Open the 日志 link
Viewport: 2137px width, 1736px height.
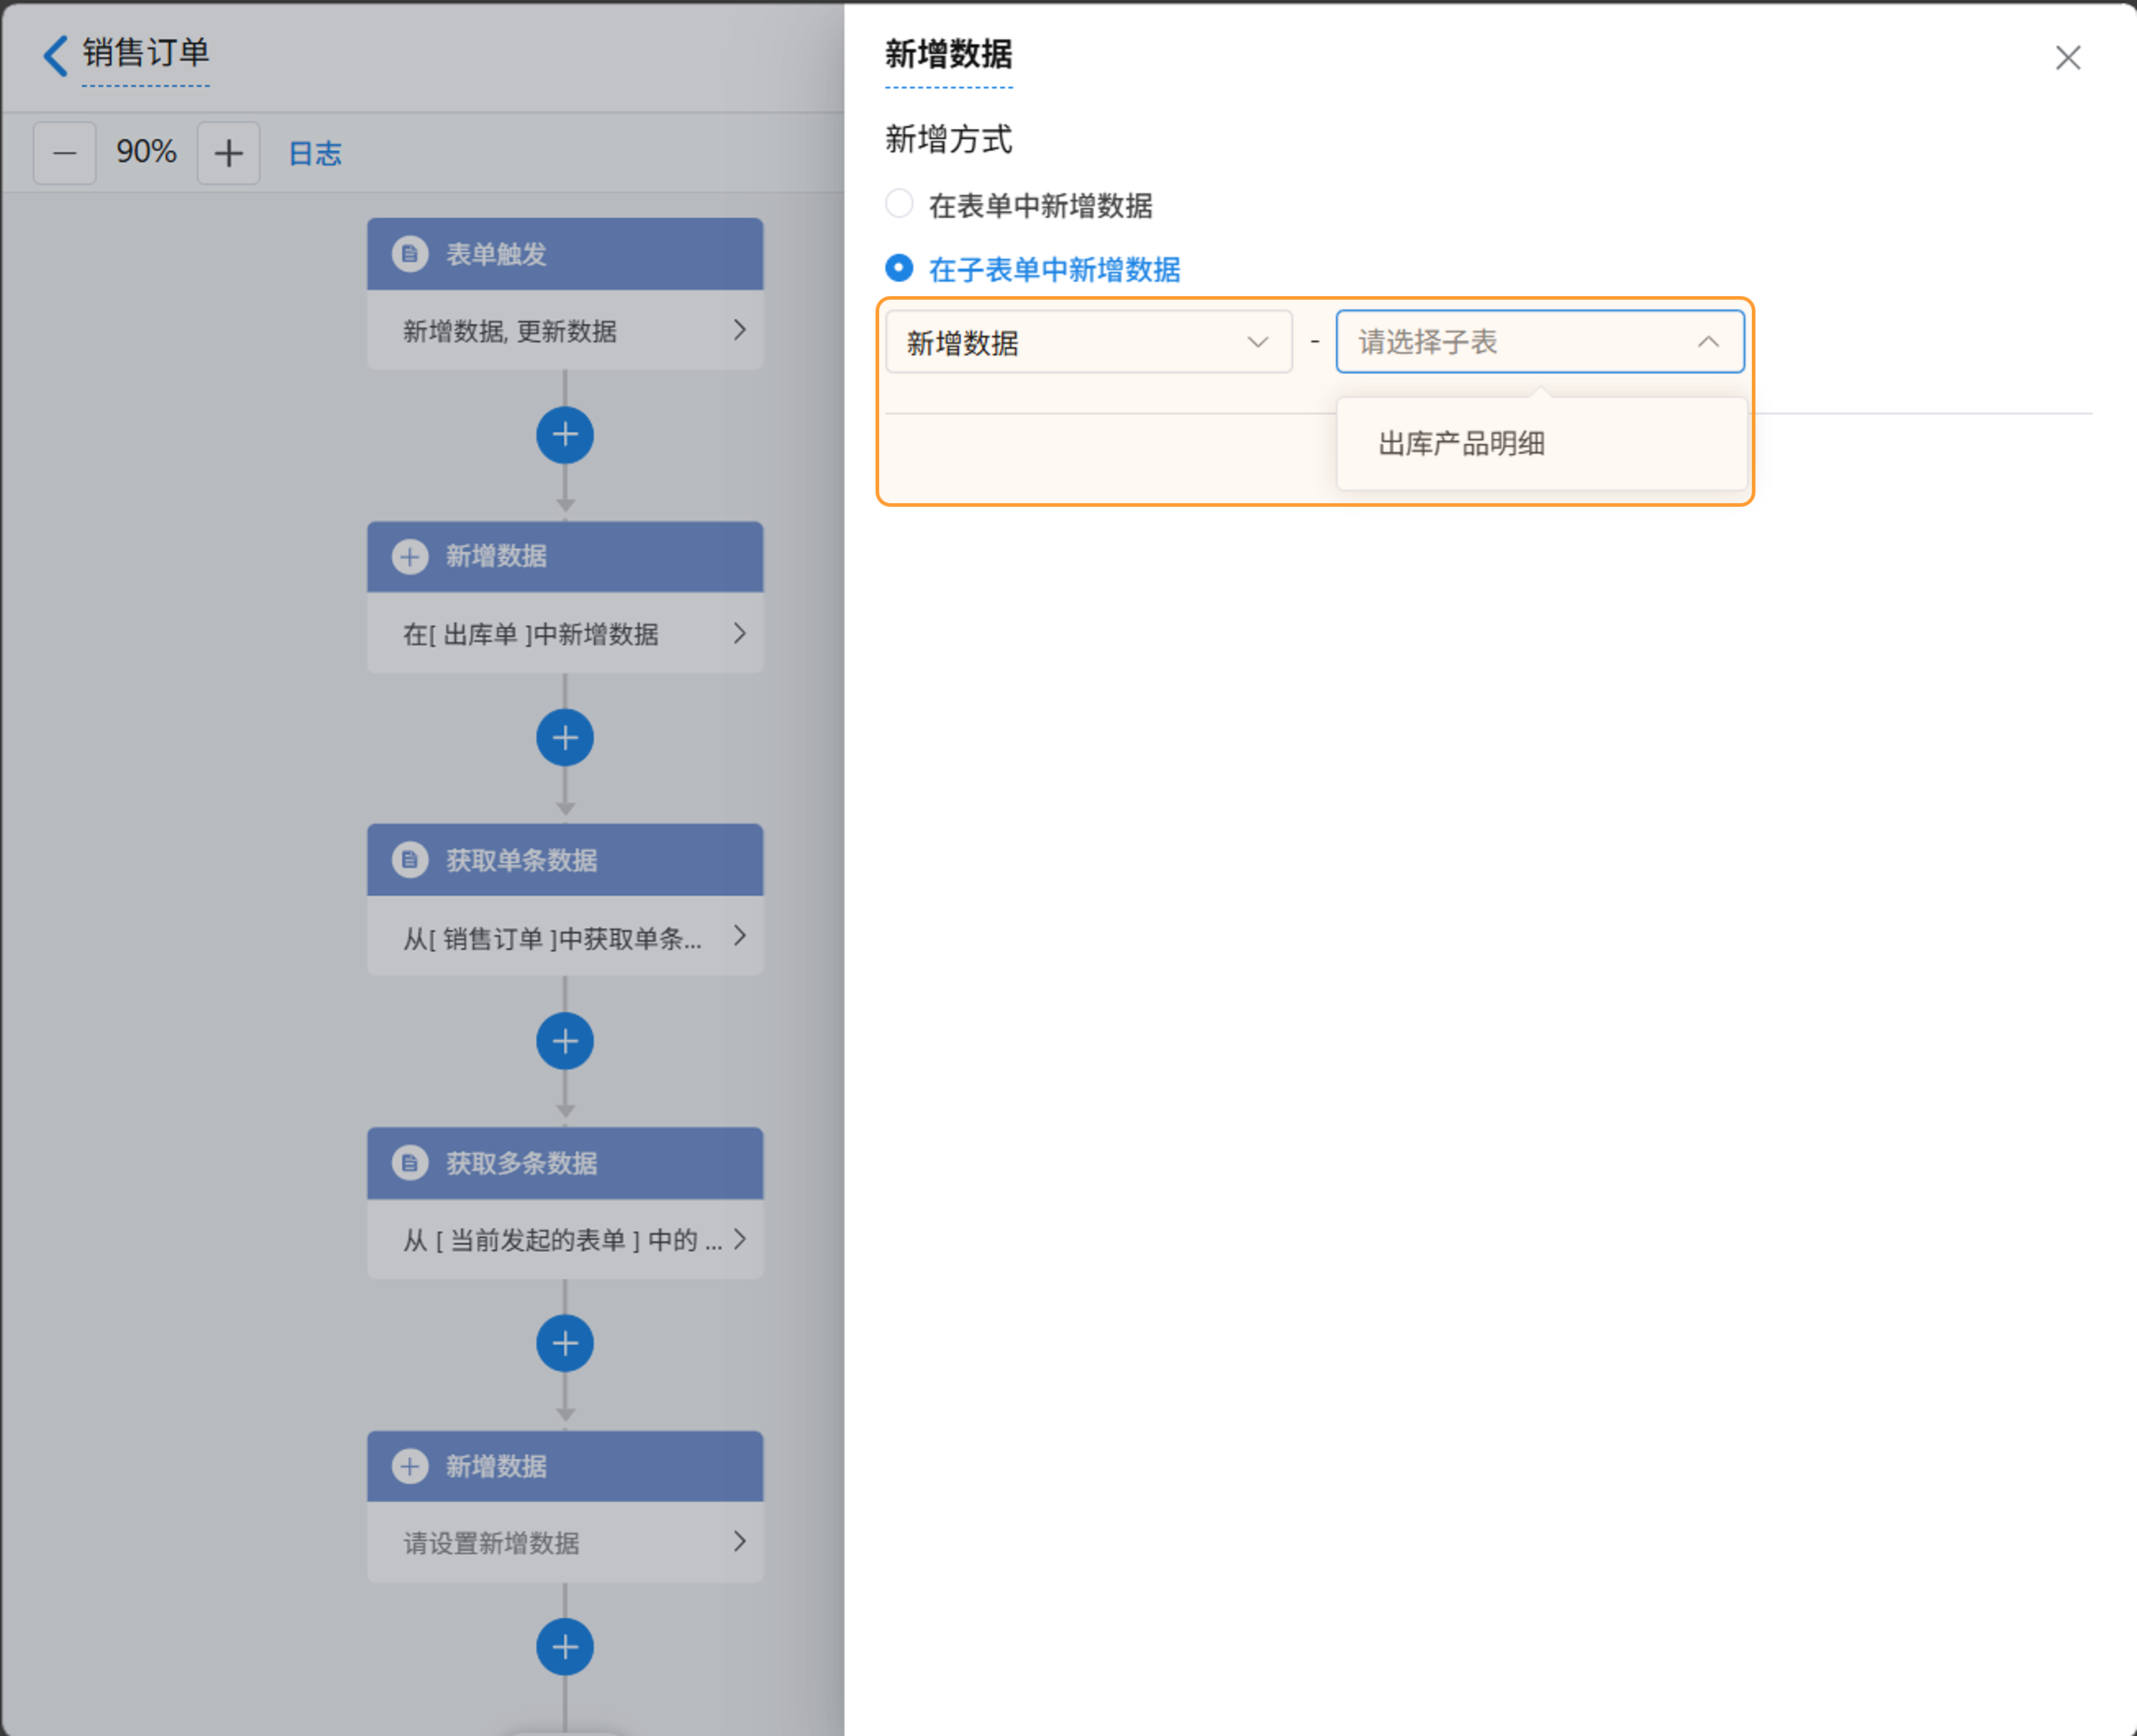pyautogui.click(x=315, y=153)
